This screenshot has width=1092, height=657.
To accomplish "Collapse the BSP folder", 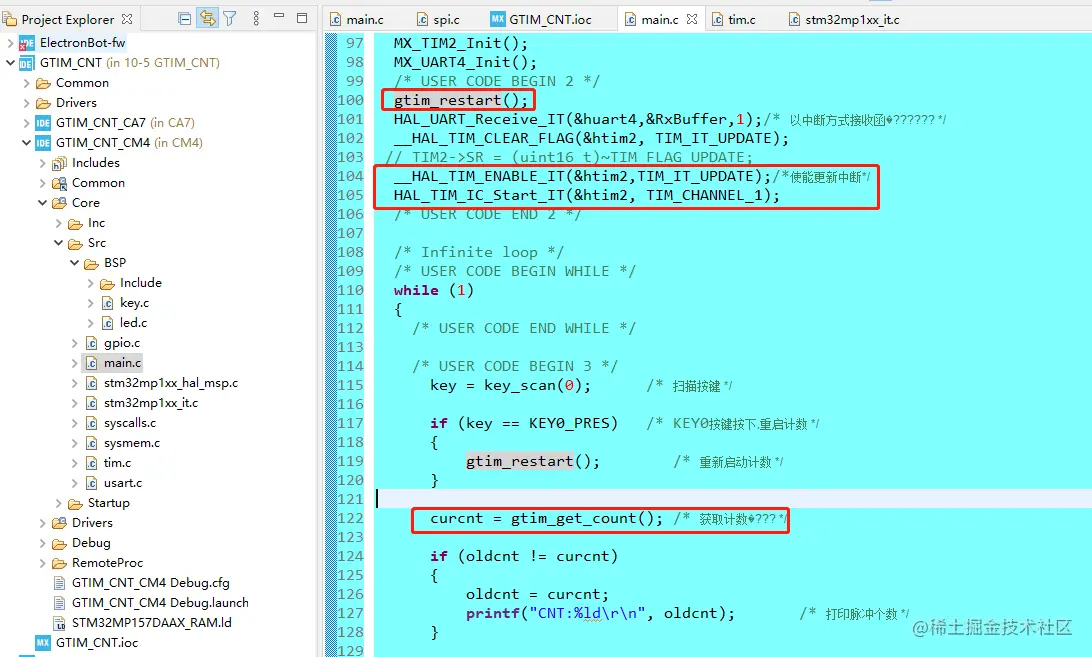I will 75,263.
